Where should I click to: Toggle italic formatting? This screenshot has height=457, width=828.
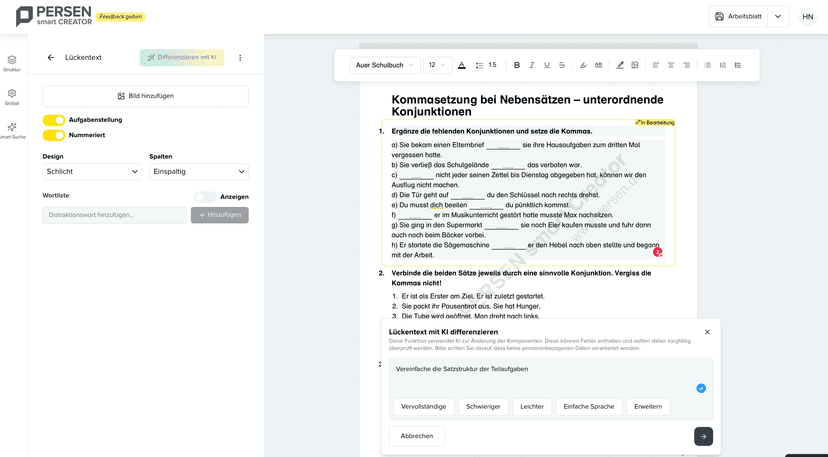(532, 65)
